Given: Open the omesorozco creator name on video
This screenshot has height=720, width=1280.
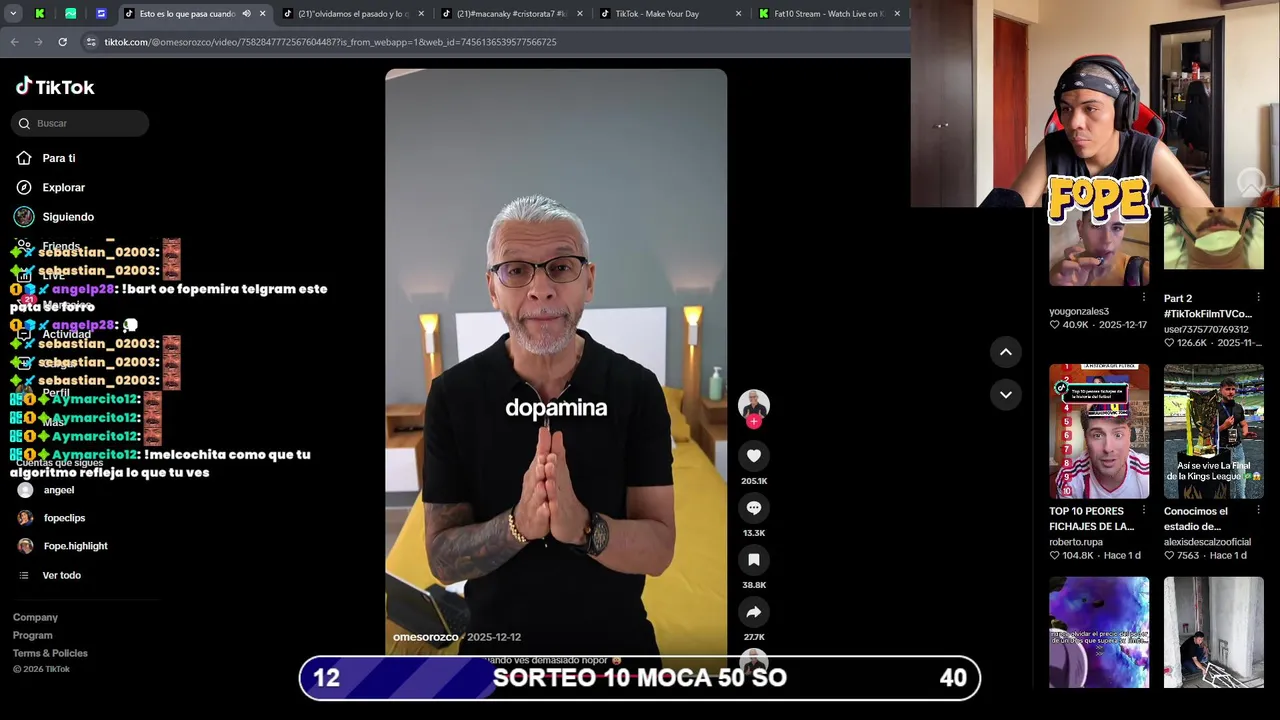Looking at the screenshot, I should pyautogui.click(x=425, y=637).
